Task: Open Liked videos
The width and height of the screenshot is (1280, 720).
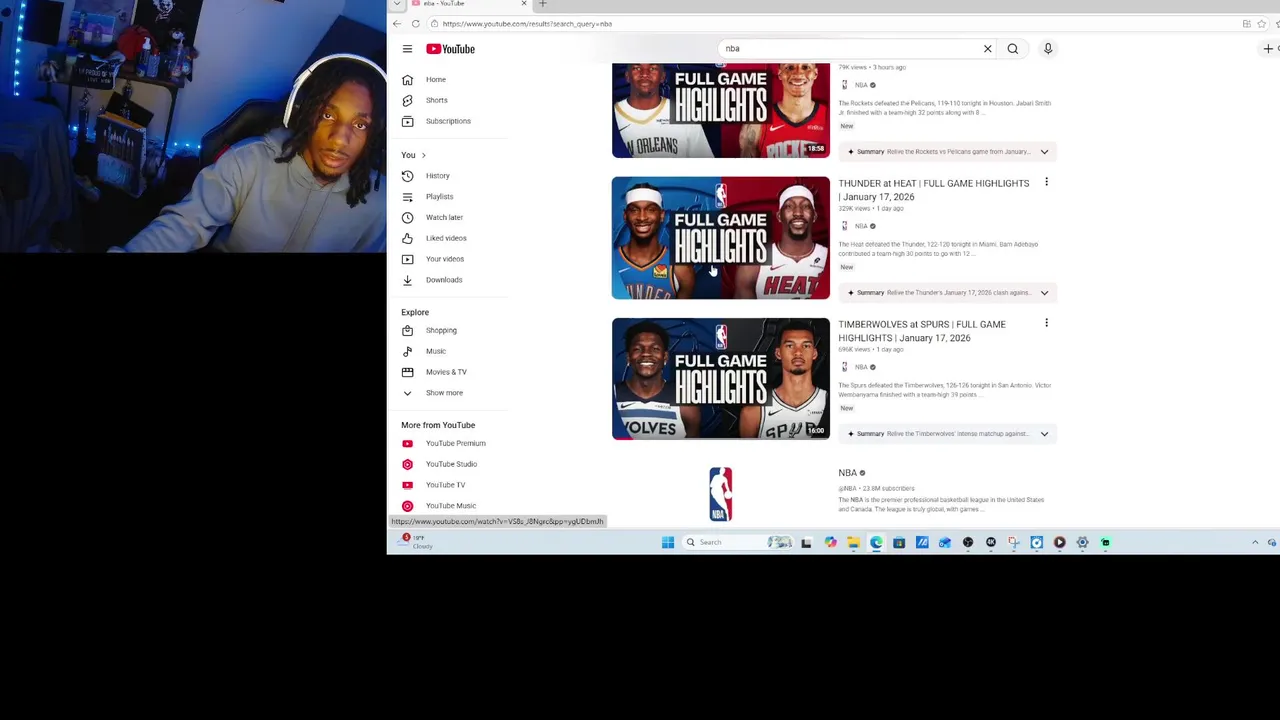Action: point(450,238)
